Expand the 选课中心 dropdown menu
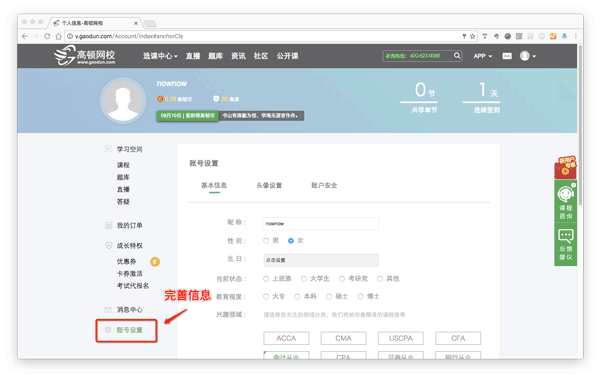Image resolution: width=600 pixels, height=379 pixels. click(x=160, y=56)
